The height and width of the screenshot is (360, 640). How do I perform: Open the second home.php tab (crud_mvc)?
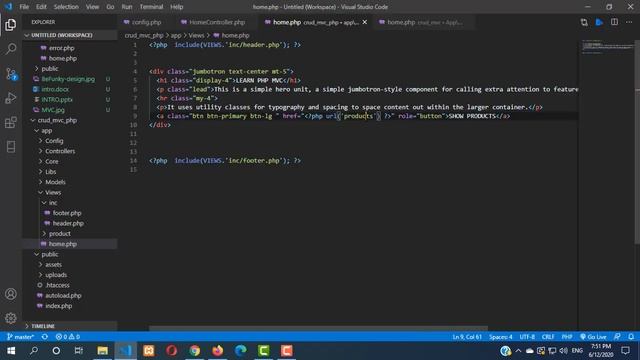(424, 22)
